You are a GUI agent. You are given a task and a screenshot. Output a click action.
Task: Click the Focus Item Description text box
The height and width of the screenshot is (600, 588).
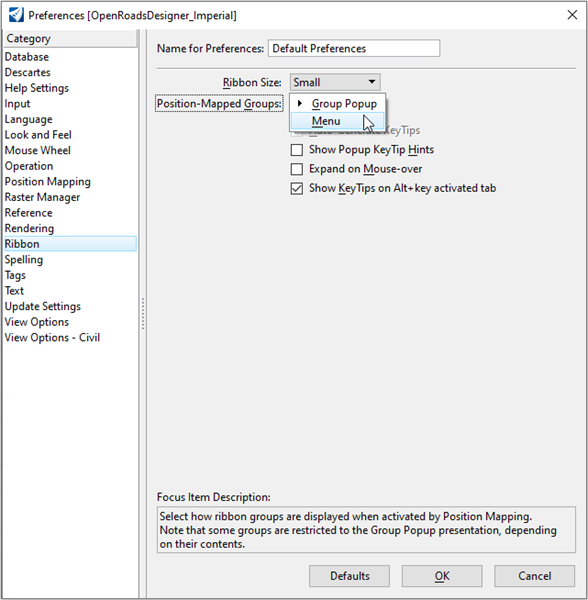pos(366,530)
